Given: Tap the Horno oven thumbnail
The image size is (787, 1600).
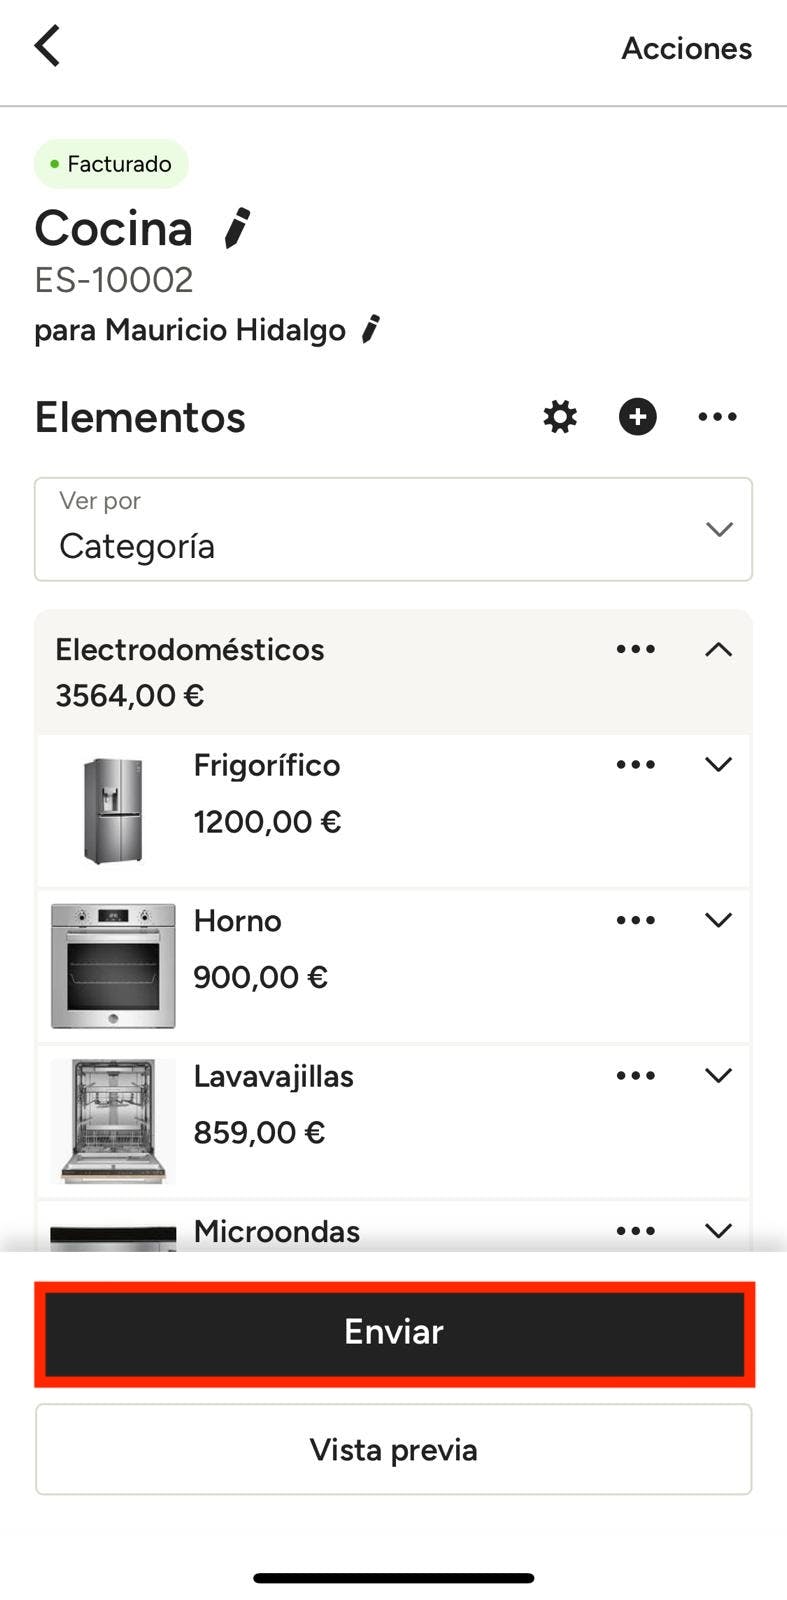Looking at the screenshot, I should [x=113, y=966].
